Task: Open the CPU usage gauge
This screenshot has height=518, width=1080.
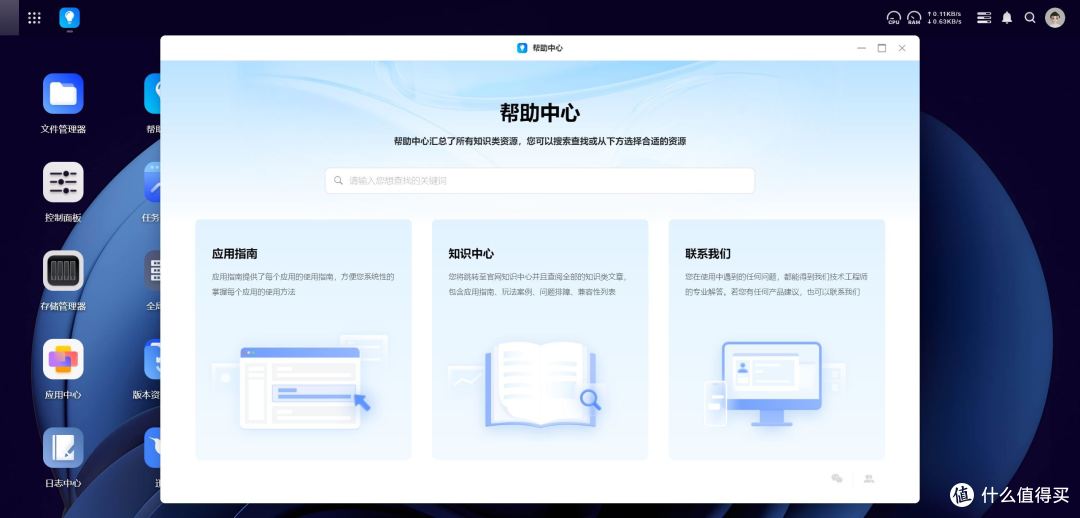Action: [x=894, y=18]
